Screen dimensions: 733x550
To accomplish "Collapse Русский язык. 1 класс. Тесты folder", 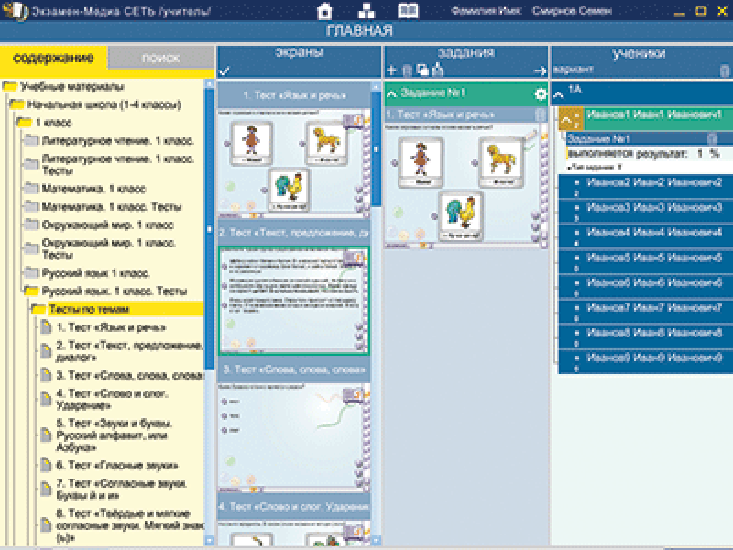I will click(31, 291).
